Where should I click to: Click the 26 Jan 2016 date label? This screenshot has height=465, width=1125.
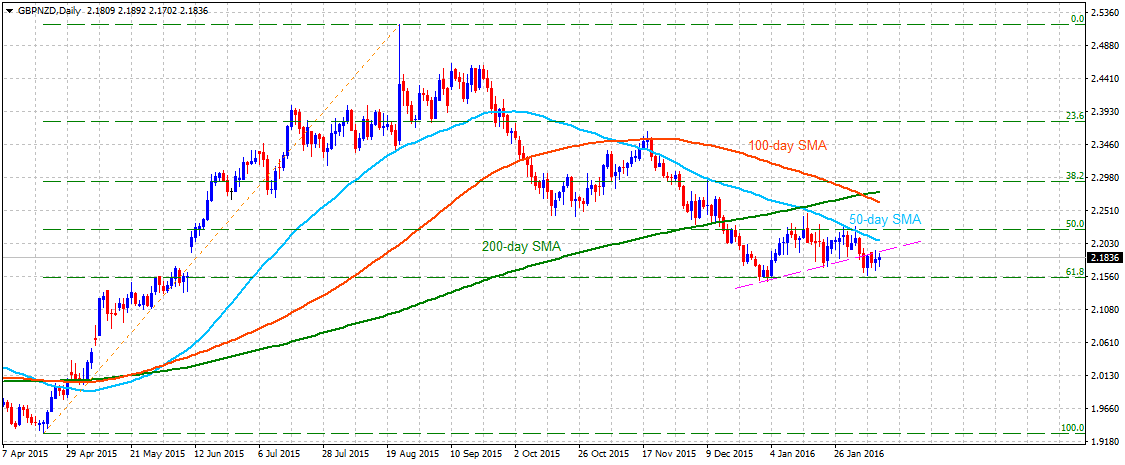[x=860, y=454]
